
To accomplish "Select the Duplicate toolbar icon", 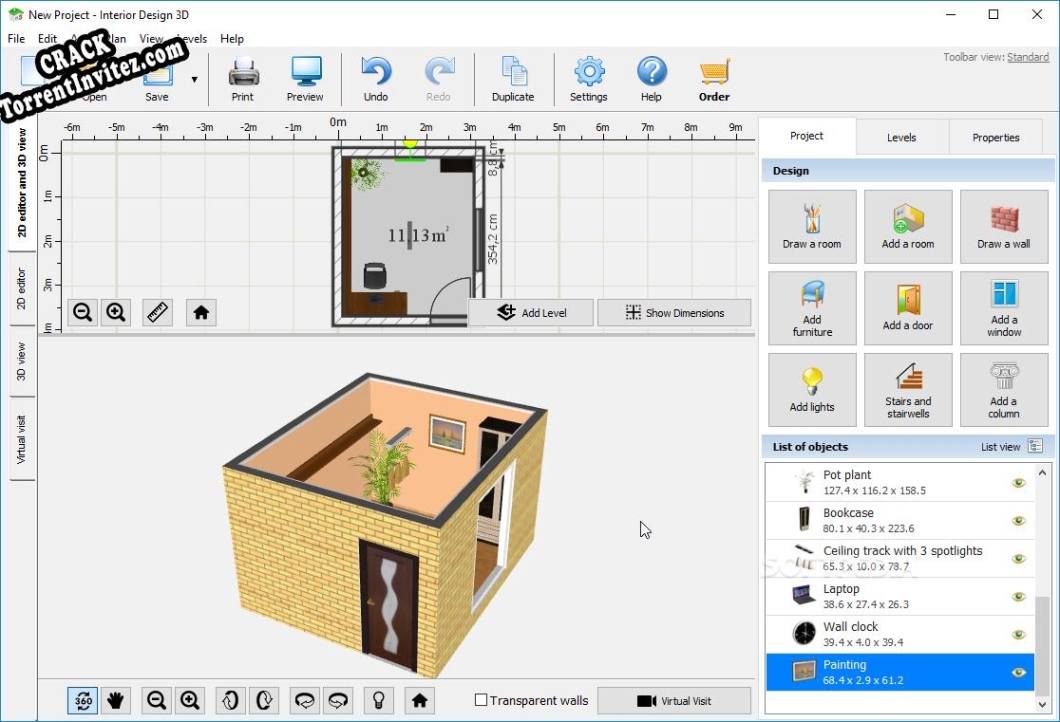I will pyautogui.click(x=513, y=72).
